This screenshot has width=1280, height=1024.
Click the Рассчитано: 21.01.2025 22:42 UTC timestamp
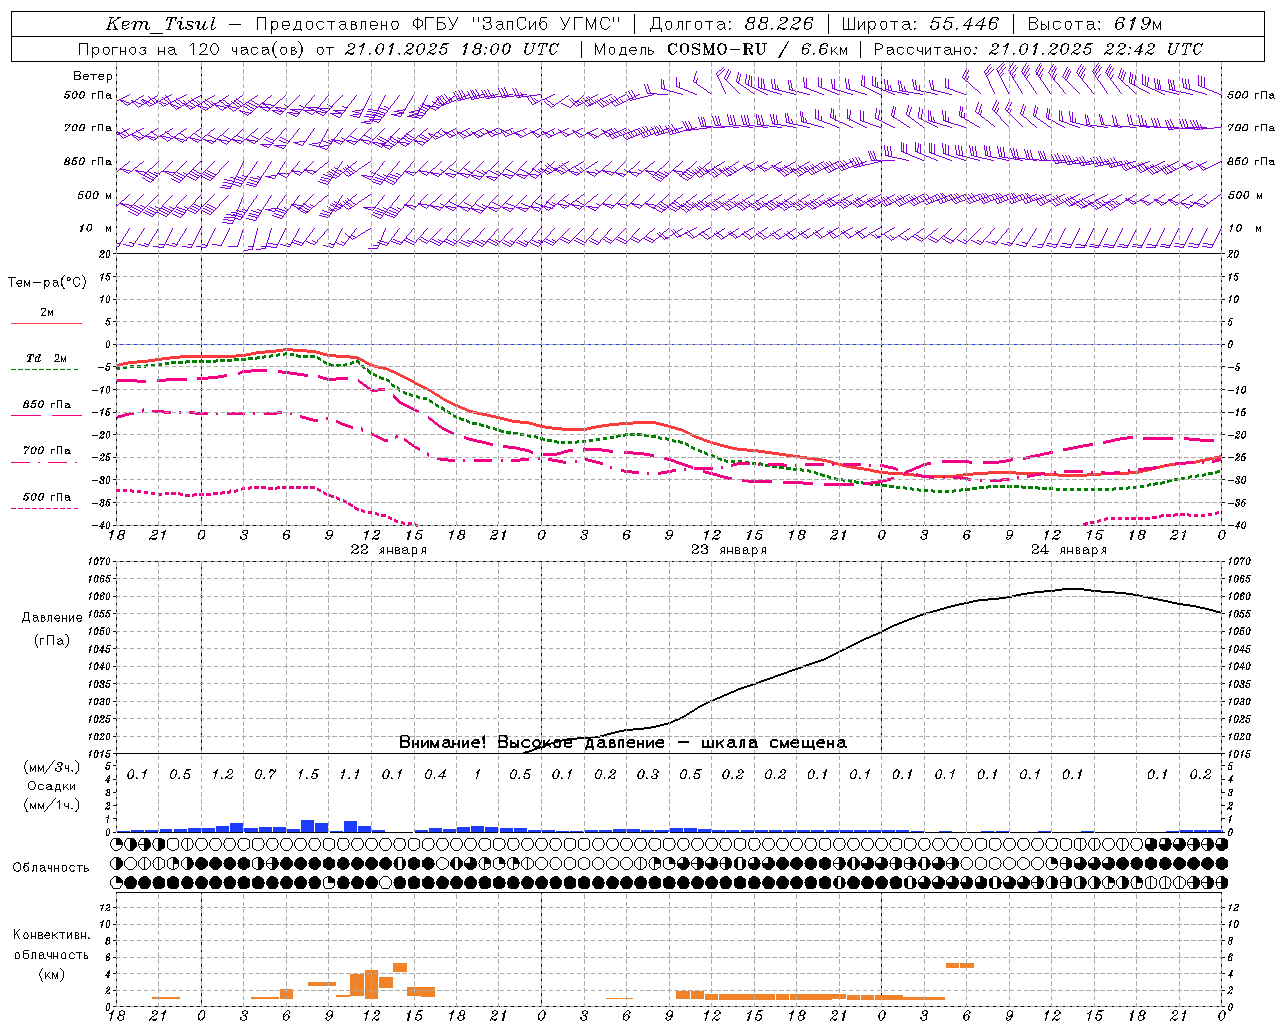(x=1039, y=49)
